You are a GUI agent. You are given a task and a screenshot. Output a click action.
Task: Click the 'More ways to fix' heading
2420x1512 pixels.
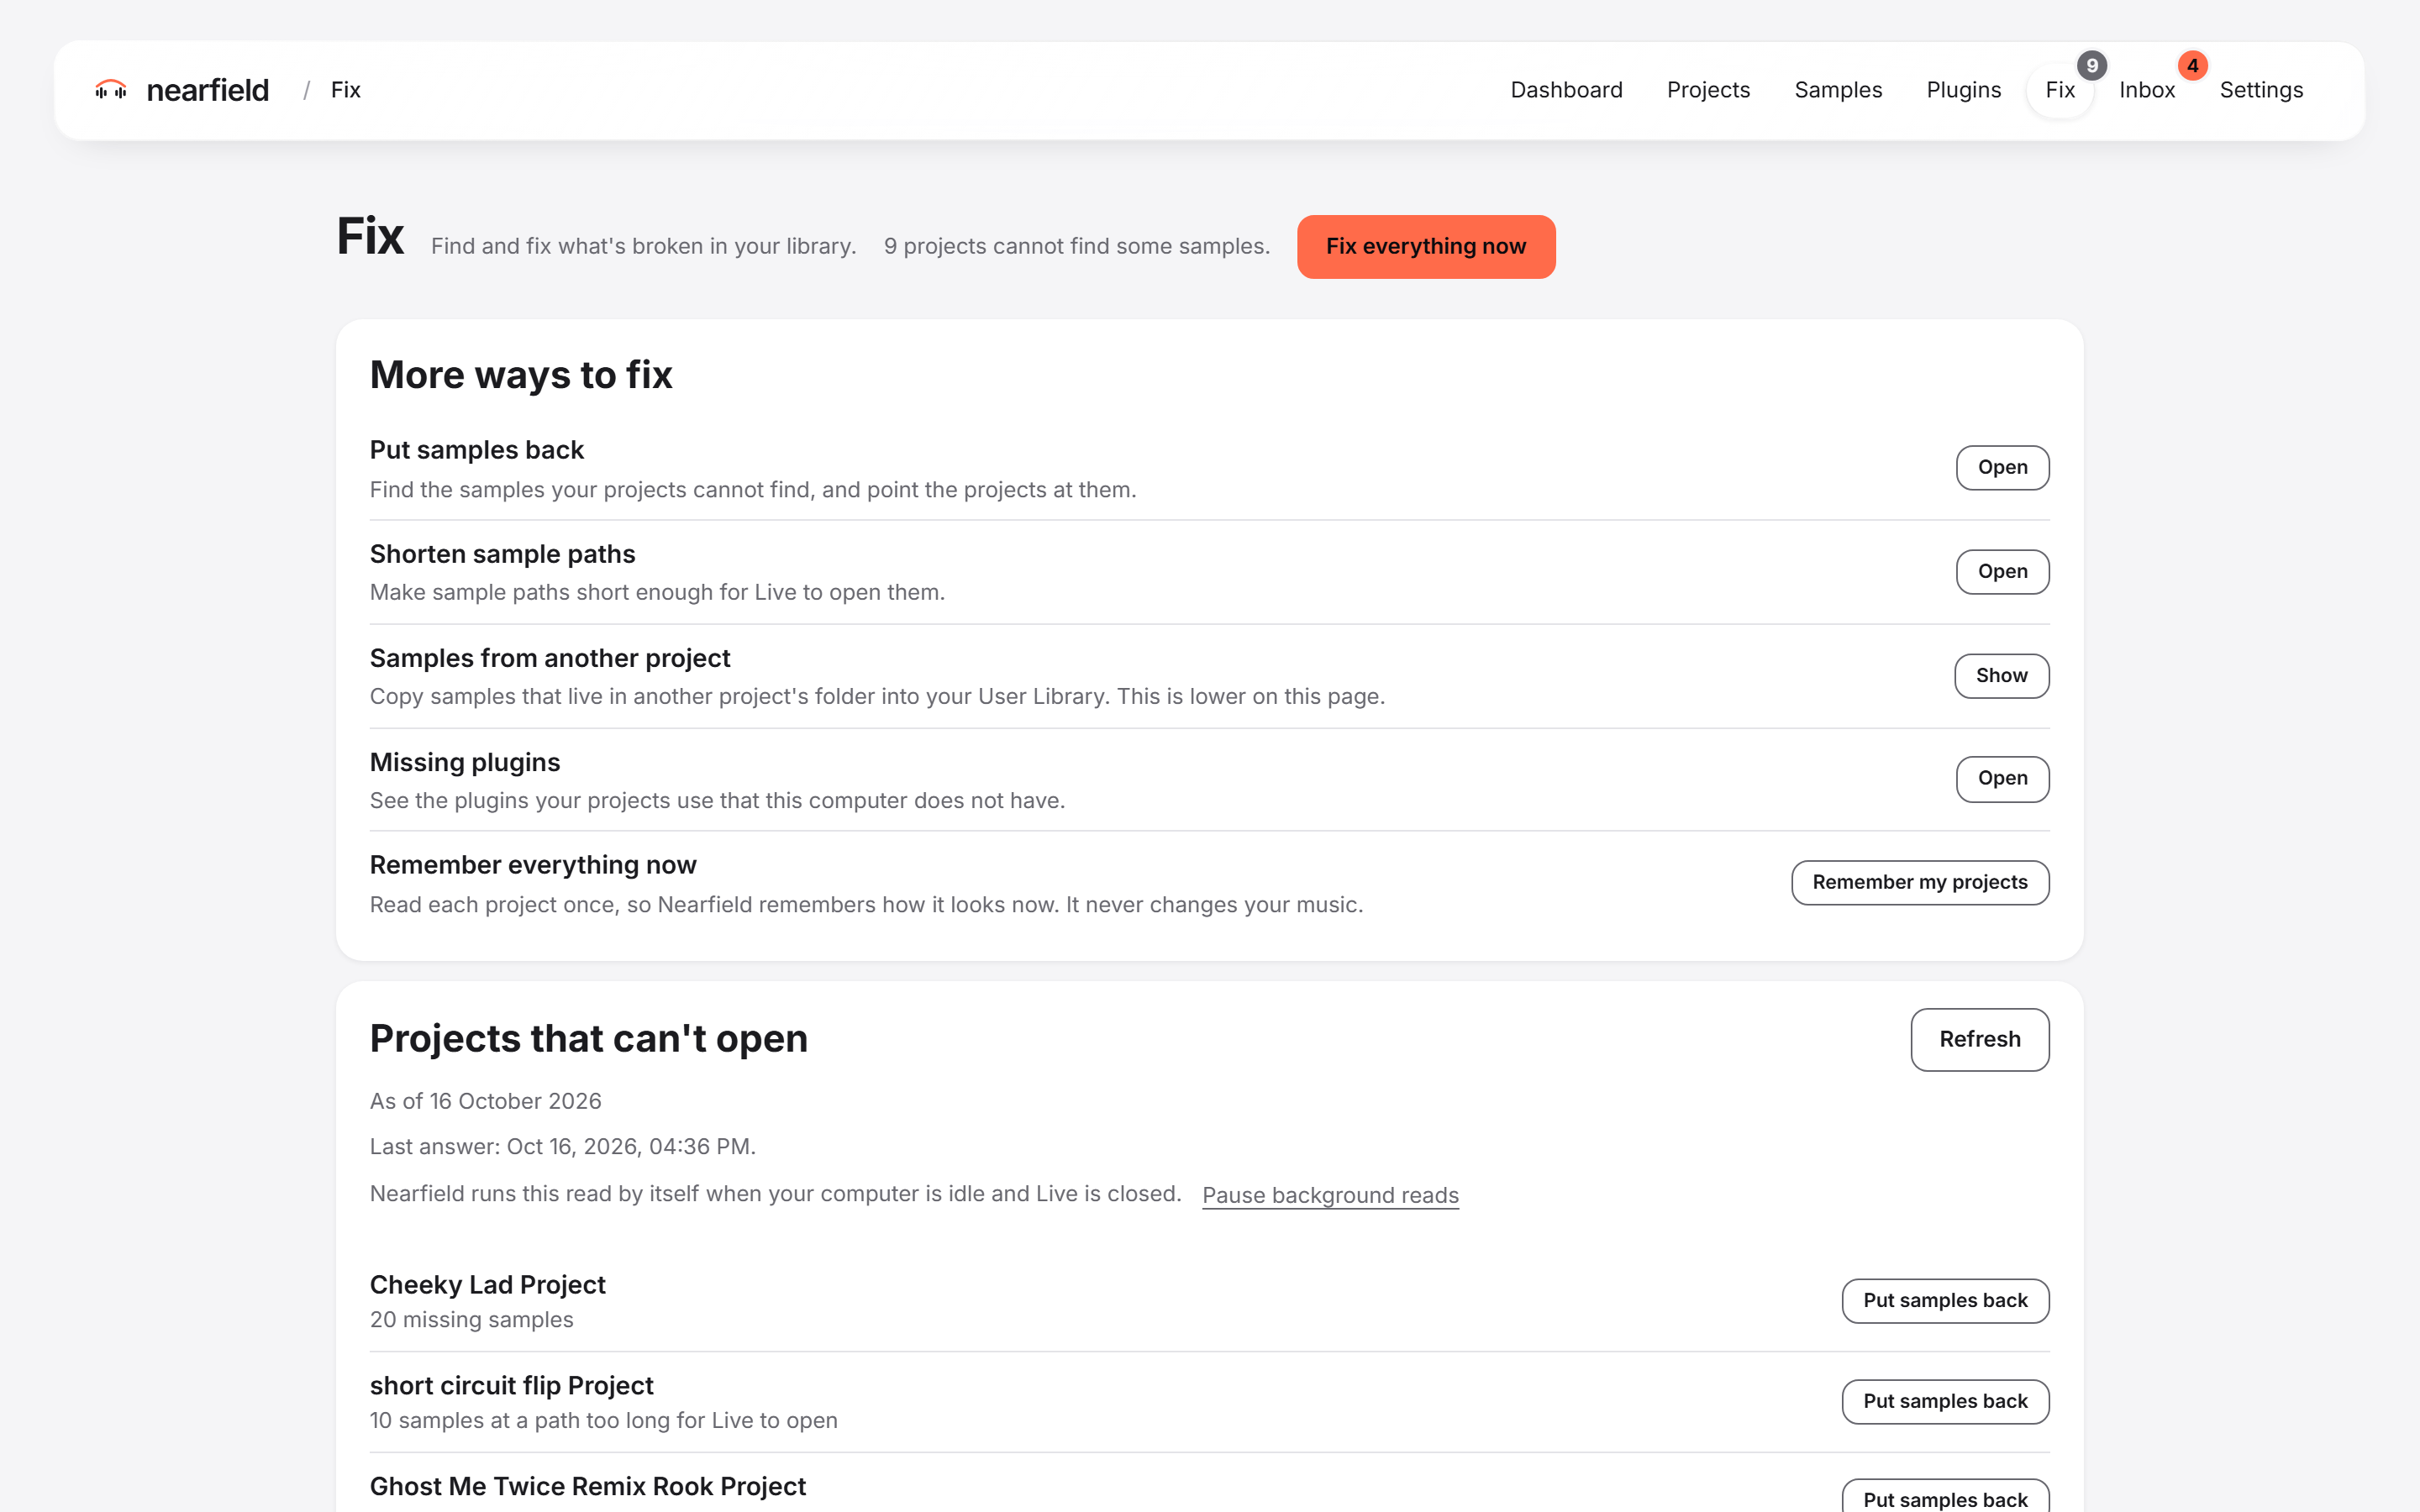[521, 375]
